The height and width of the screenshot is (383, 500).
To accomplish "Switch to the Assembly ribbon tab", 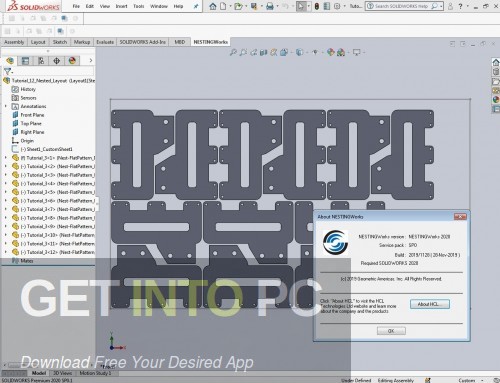I will [x=14, y=42].
